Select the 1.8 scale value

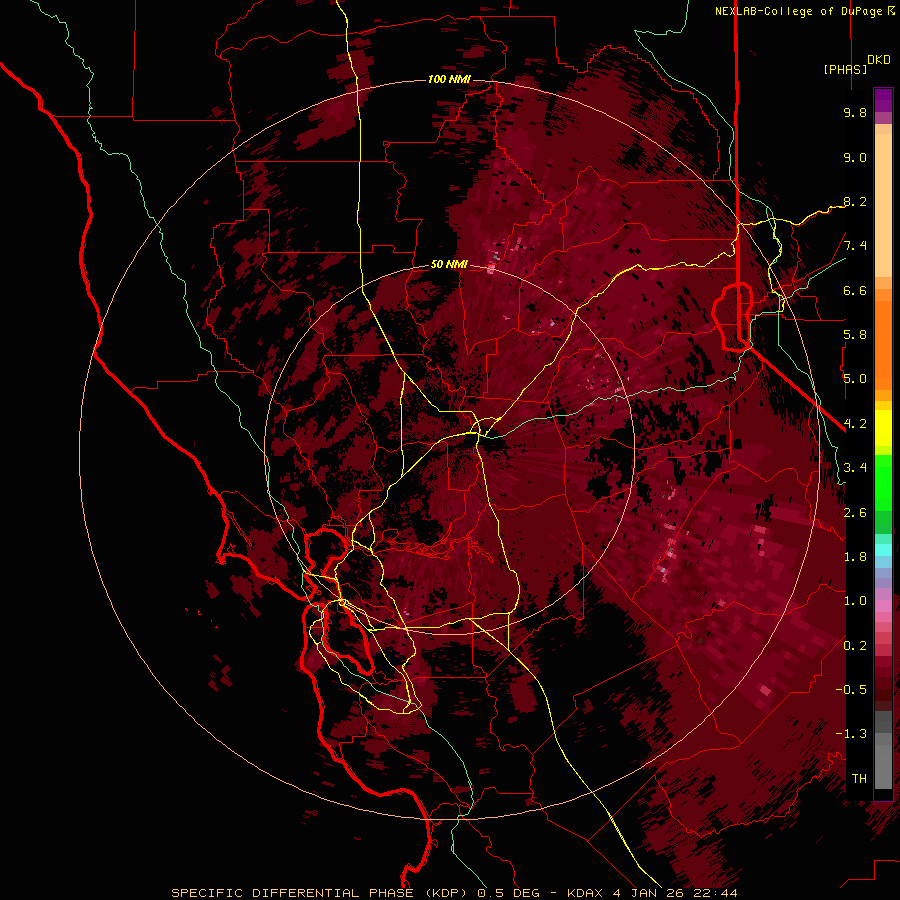(855, 557)
